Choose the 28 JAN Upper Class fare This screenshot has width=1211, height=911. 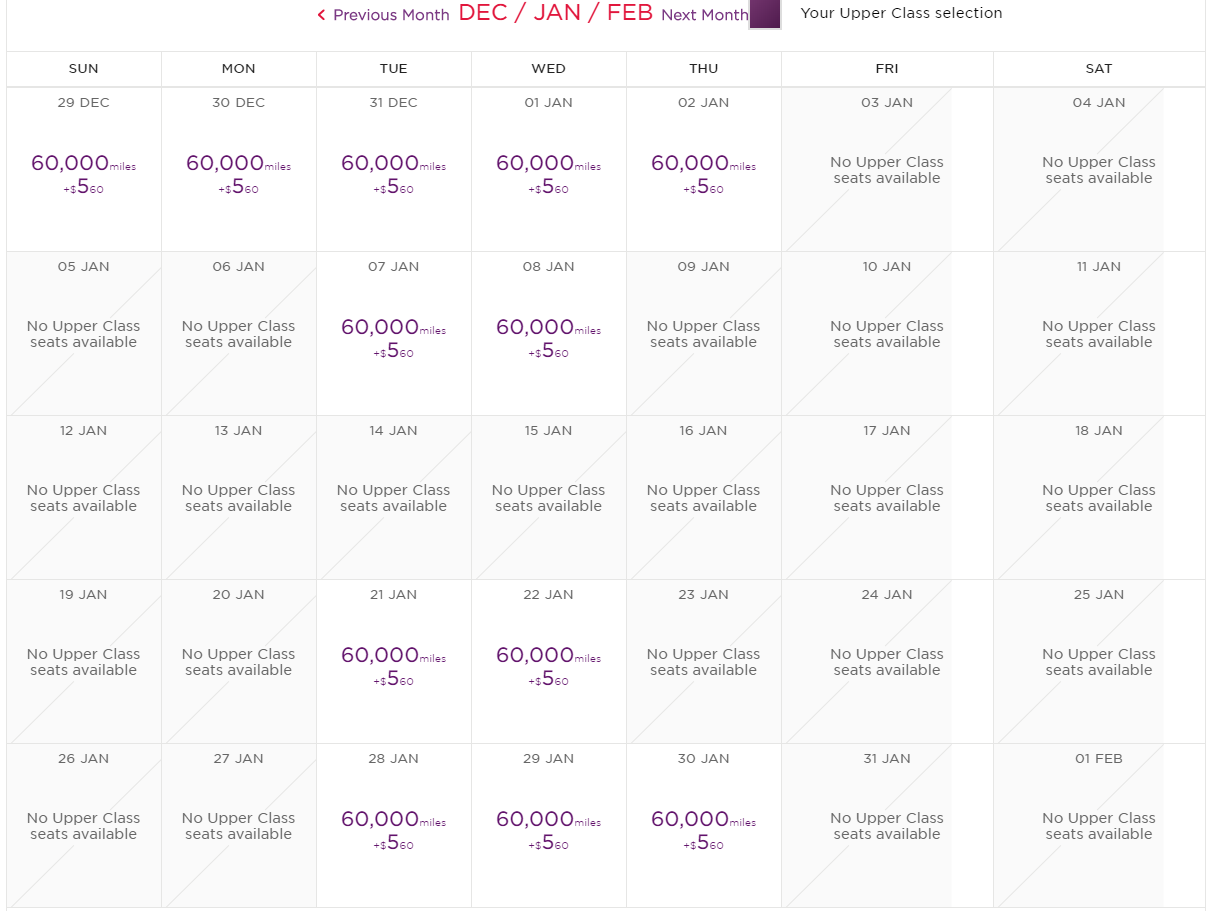(393, 826)
